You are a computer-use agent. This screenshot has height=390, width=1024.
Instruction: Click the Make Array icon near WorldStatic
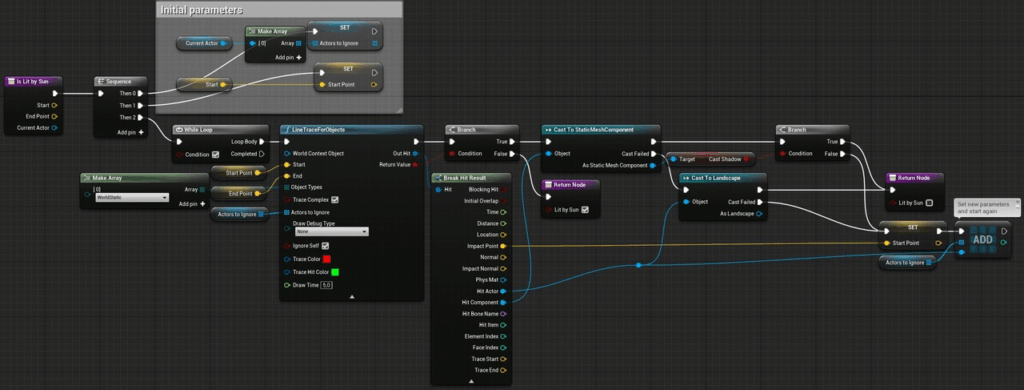87,178
